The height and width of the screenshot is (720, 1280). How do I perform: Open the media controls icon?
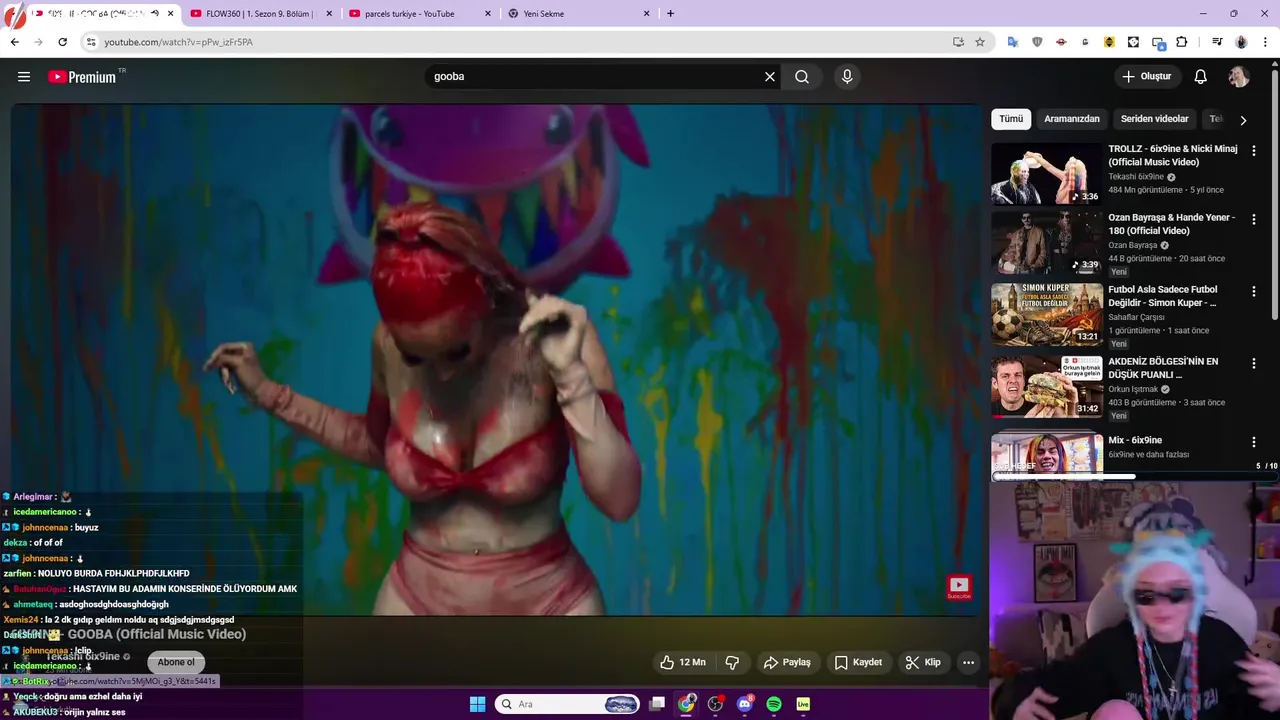1217,42
